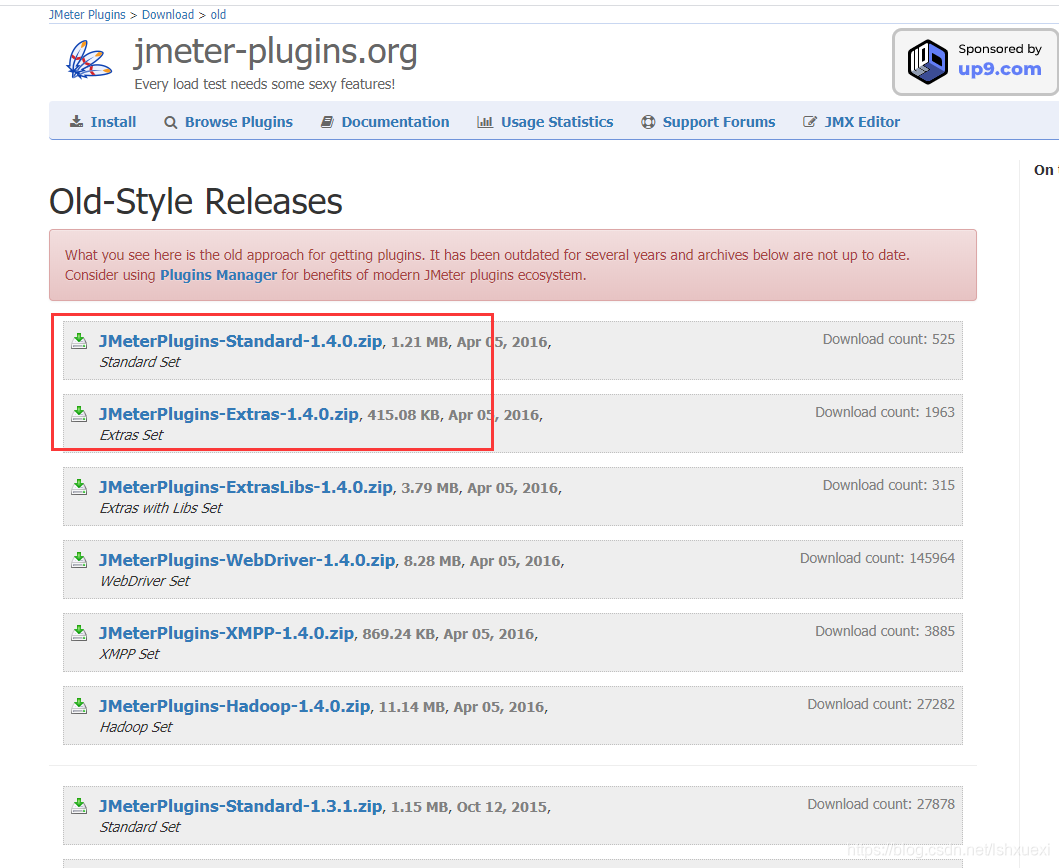Click the 'Hadoop Set' description

136,727
